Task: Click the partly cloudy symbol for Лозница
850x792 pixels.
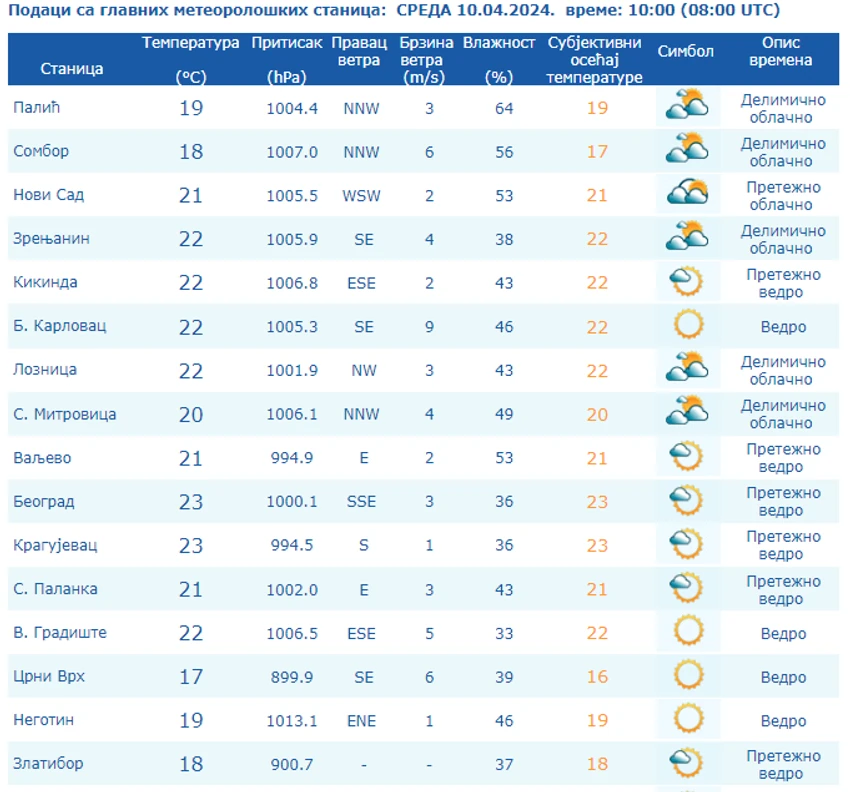Action: click(687, 367)
